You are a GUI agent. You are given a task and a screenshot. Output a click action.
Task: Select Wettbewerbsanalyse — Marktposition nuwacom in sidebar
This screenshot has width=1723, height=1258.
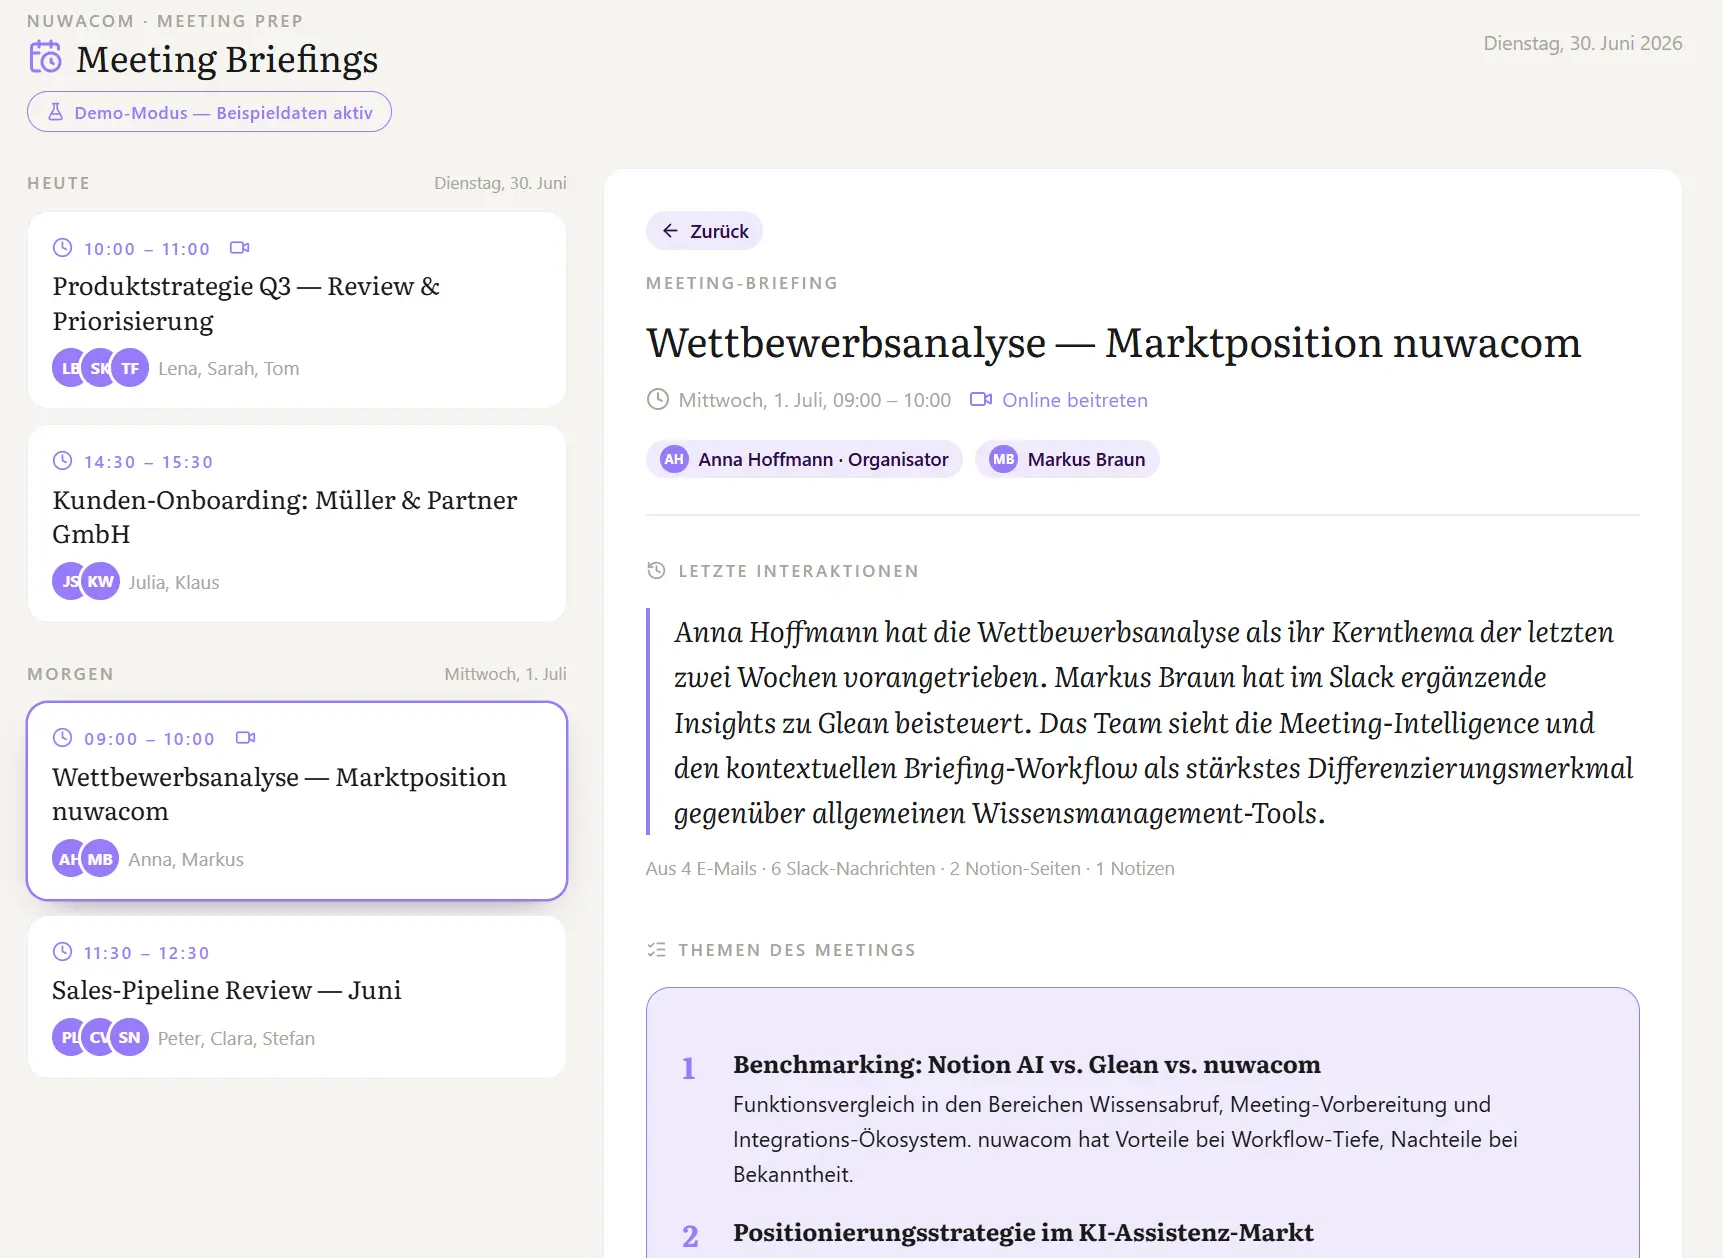click(297, 801)
